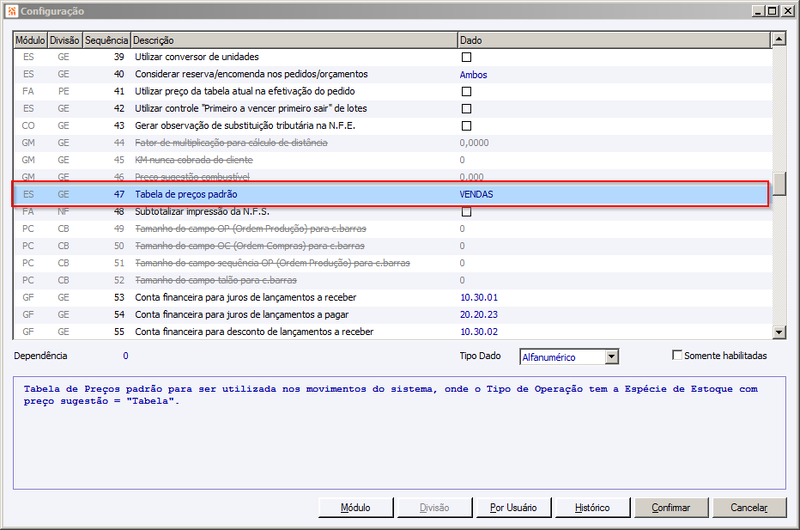
Task: Click the scrollbar down arrow
Action: [779, 332]
